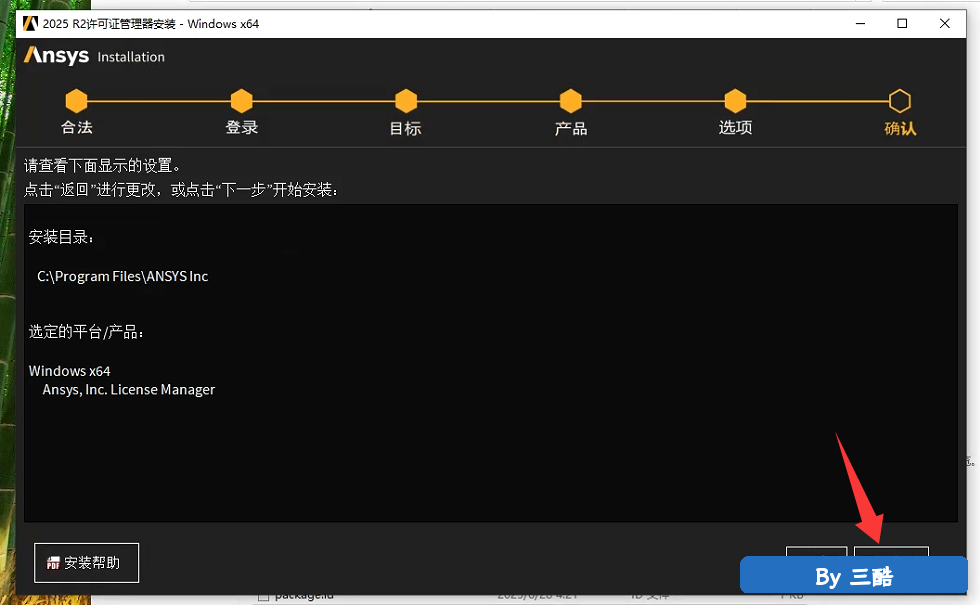This screenshot has width=980, height=605.
Task: Go to the 目标 step label
Action: (x=406, y=128)
